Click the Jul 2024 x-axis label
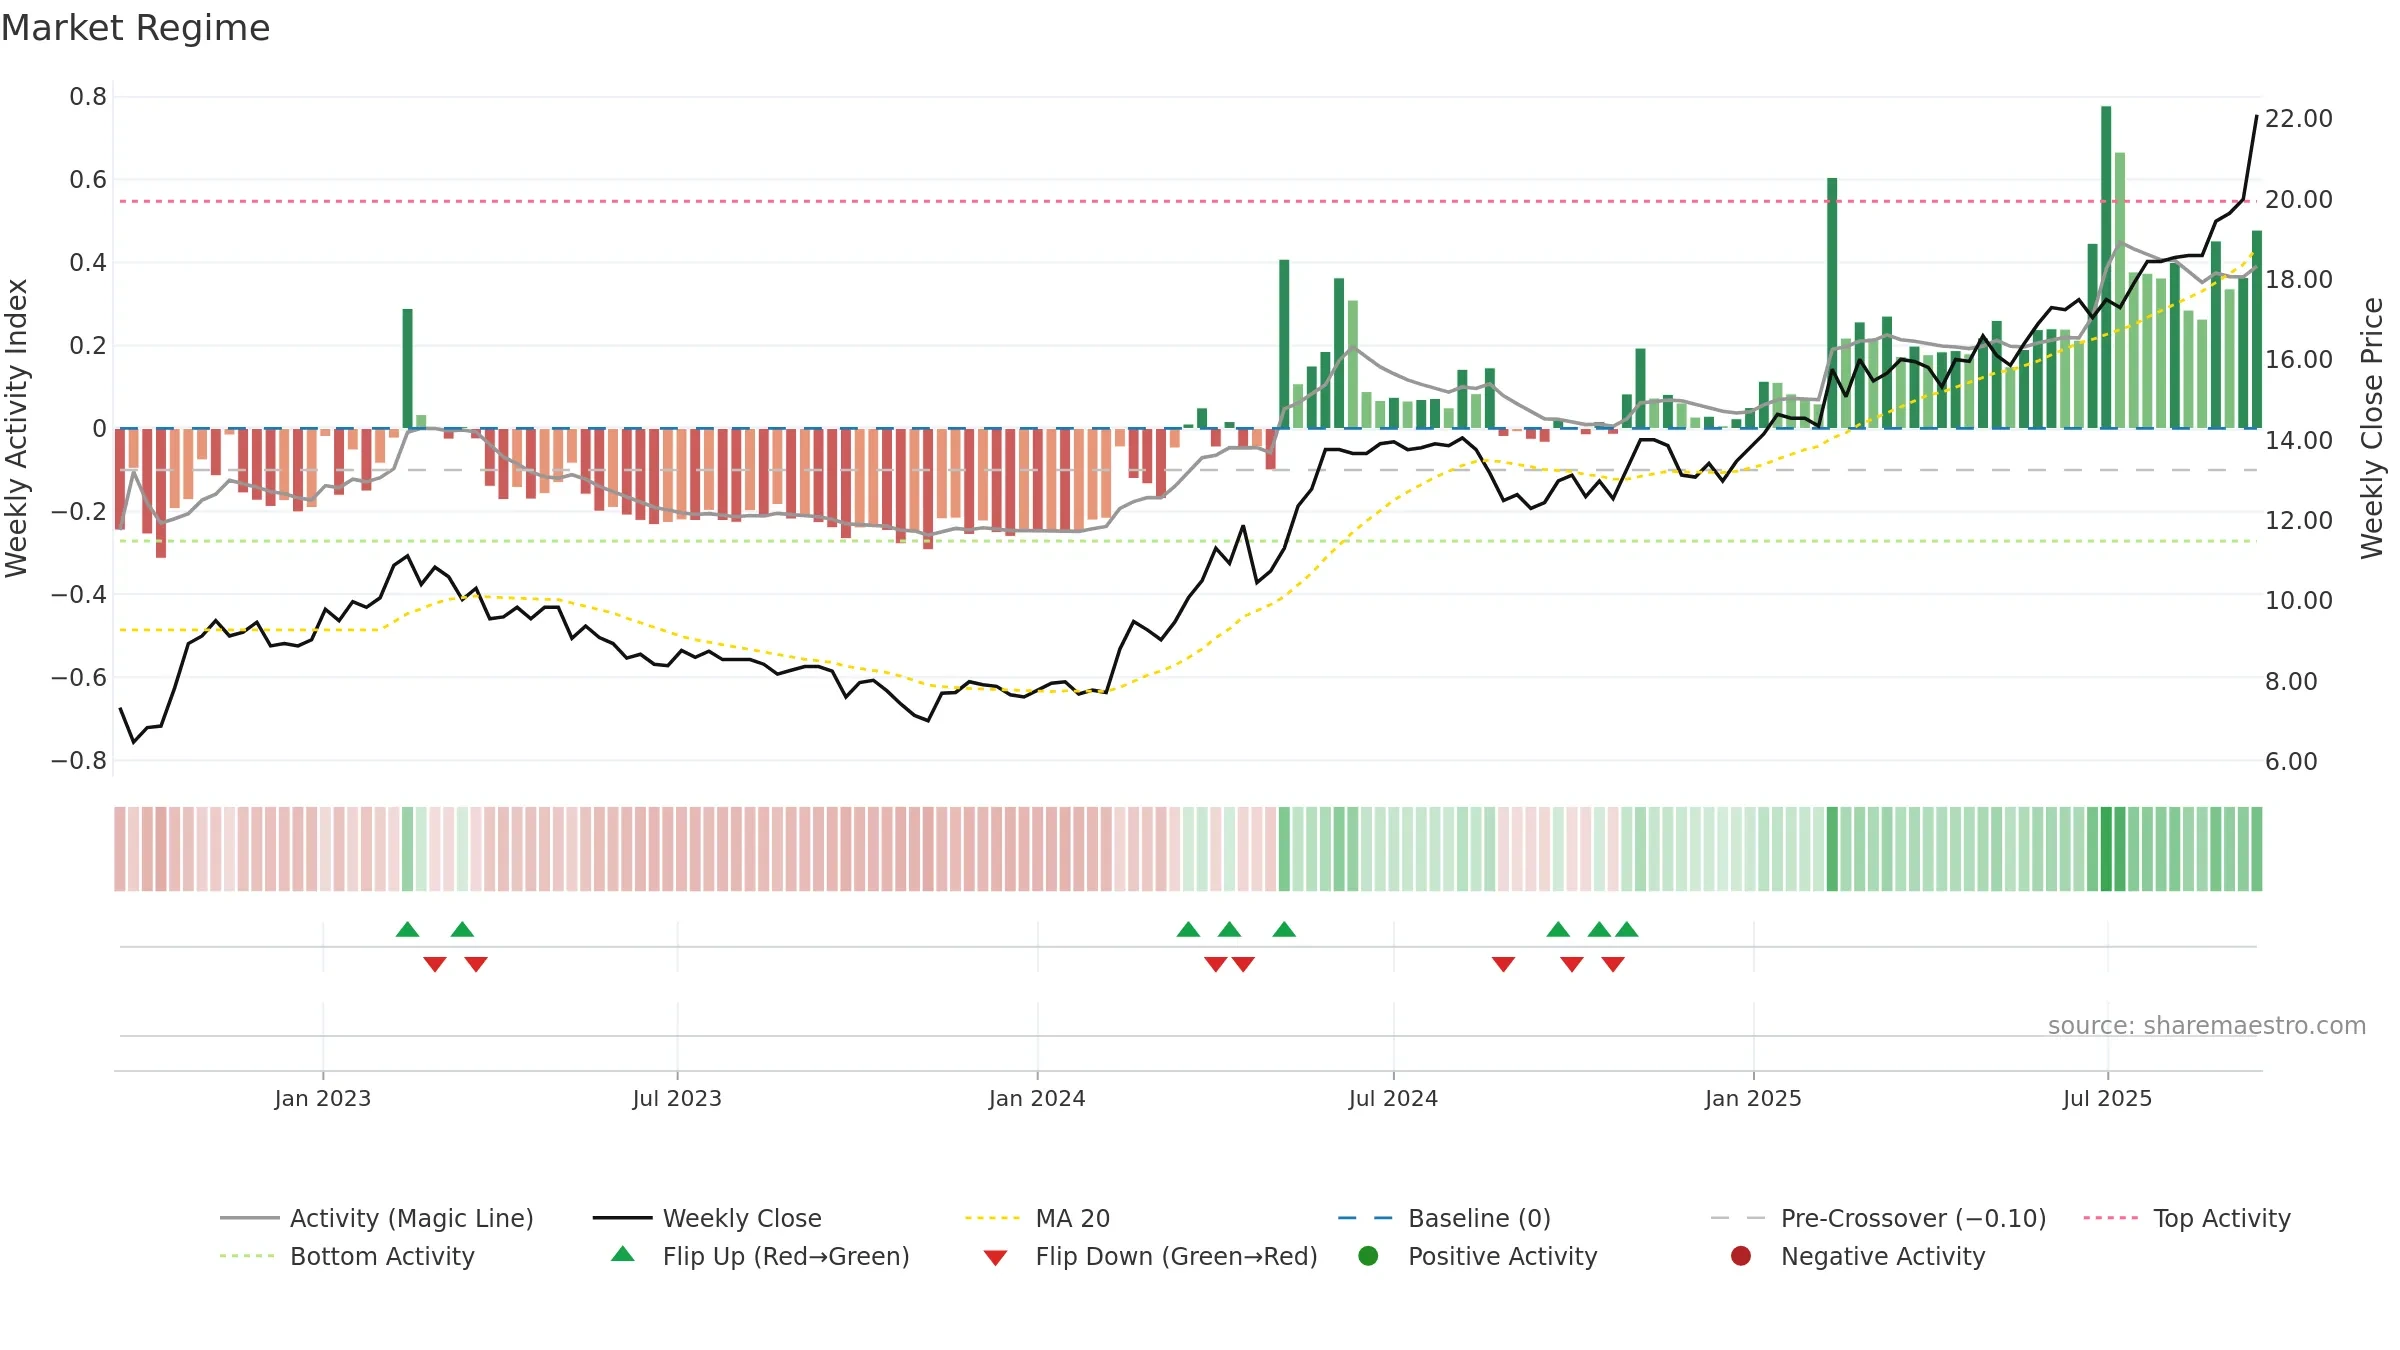The image size is (2400, 1350). pos(1393,1098)
